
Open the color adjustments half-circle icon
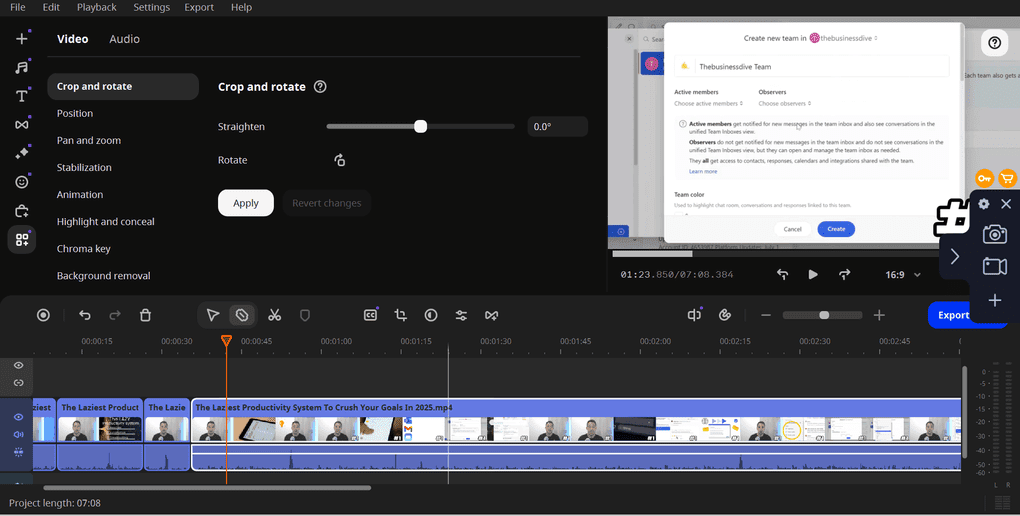tap(431, 315)
